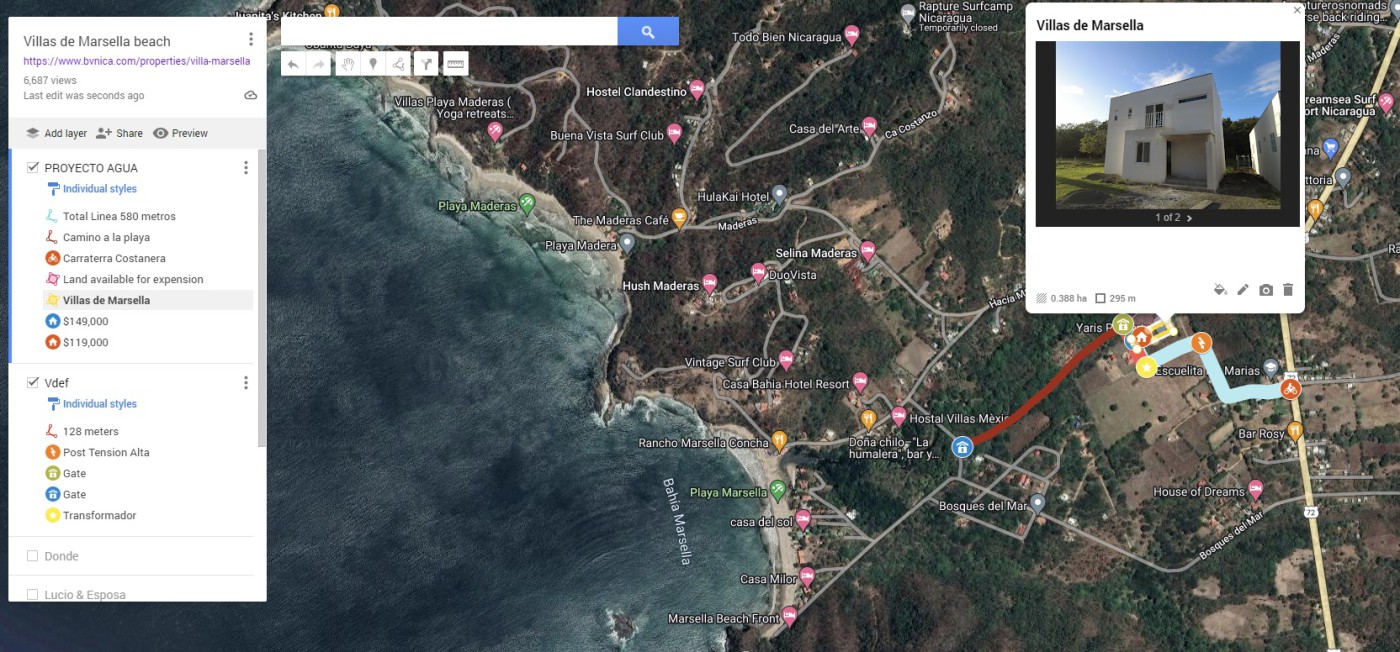Click the edit pencil in Villas popup
This screenshot has height=652, width=1400.
[x=1243, y=290]
